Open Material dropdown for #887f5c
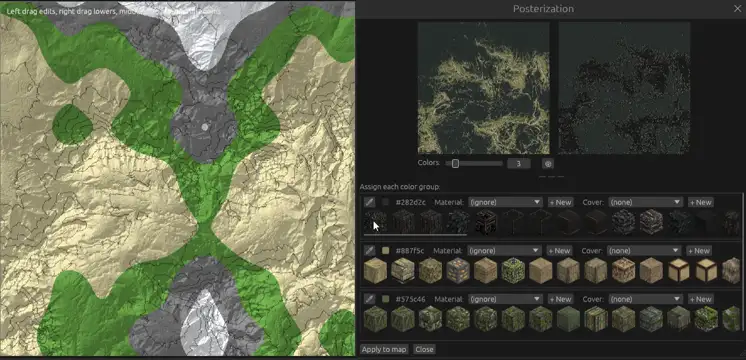746x360 pixels. click(x=504, y=251)
